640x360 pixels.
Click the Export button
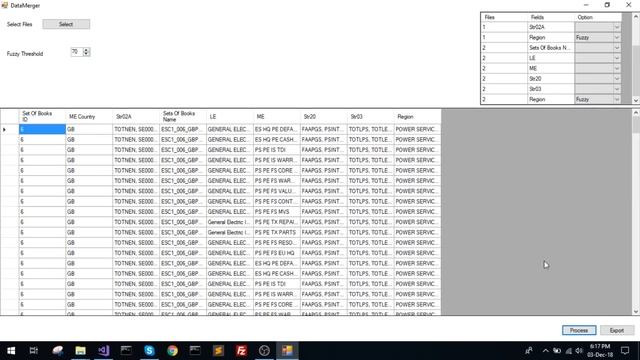coord(616,330)
